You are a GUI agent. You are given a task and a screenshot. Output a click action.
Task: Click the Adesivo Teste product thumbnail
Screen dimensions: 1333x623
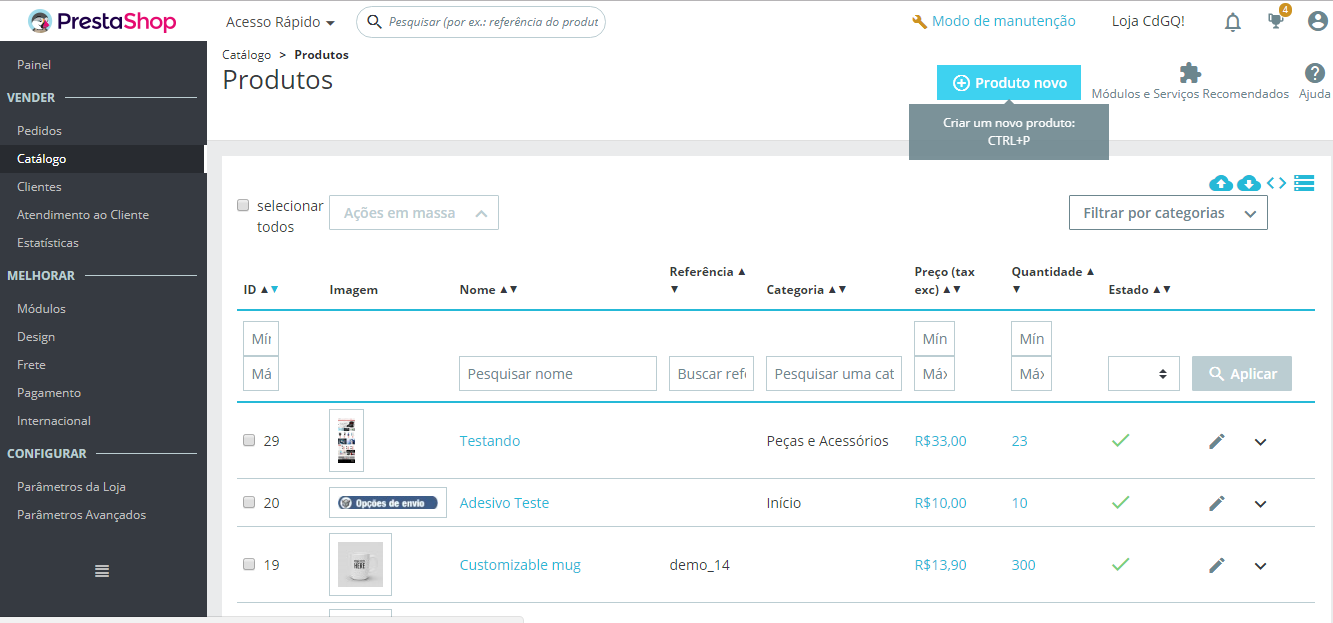coord(388,502)
